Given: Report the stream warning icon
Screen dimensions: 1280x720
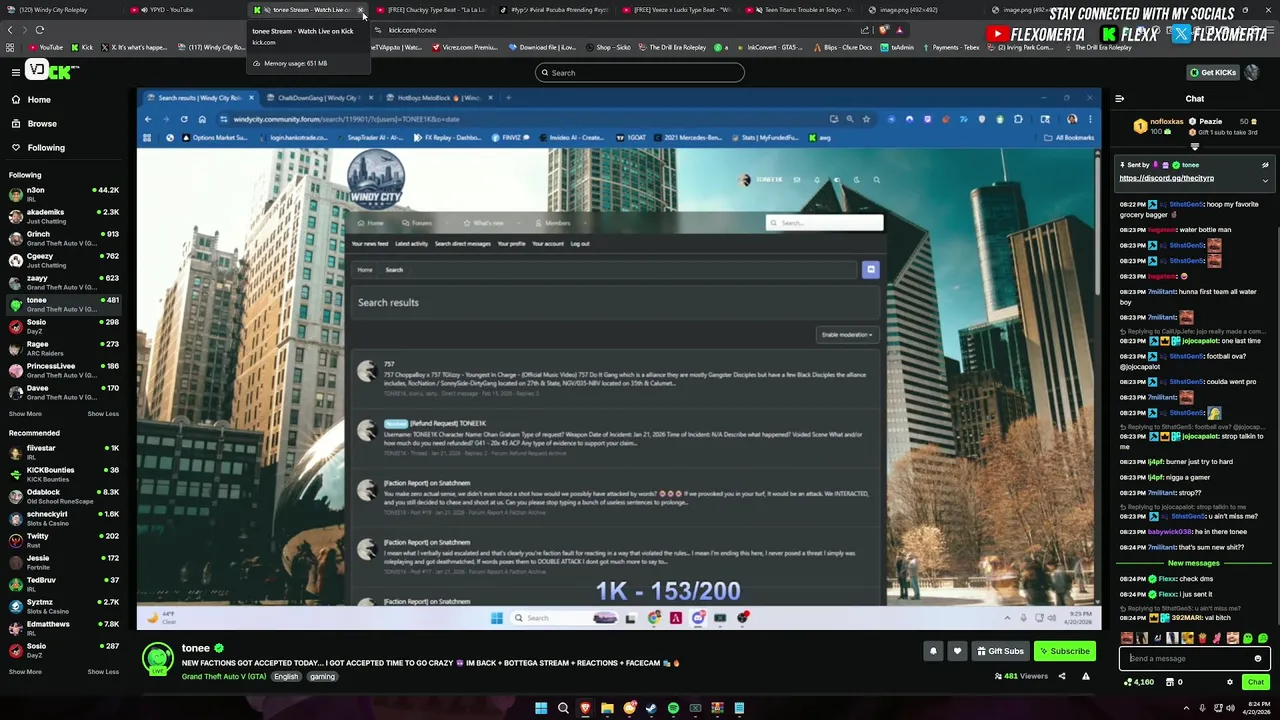Looking at the screenshot, I should pyautogui.click(x=1086, y=677).
